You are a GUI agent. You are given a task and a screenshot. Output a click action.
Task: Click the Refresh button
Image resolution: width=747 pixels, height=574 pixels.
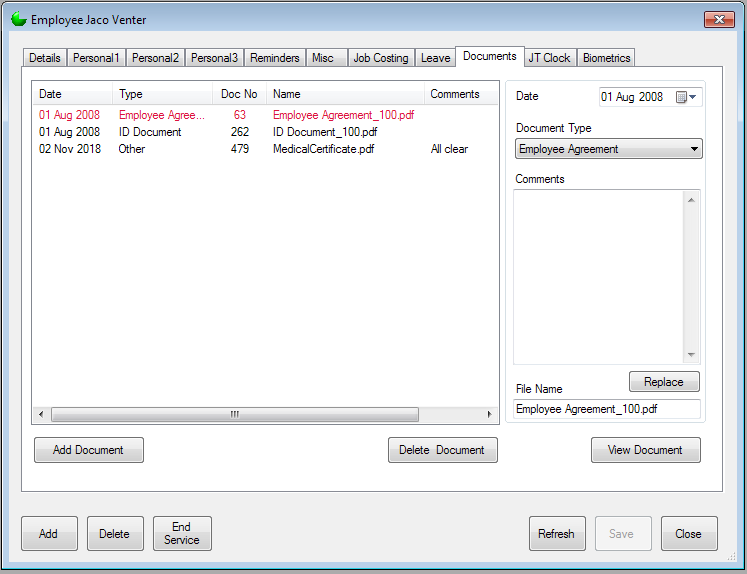[557, 534]
